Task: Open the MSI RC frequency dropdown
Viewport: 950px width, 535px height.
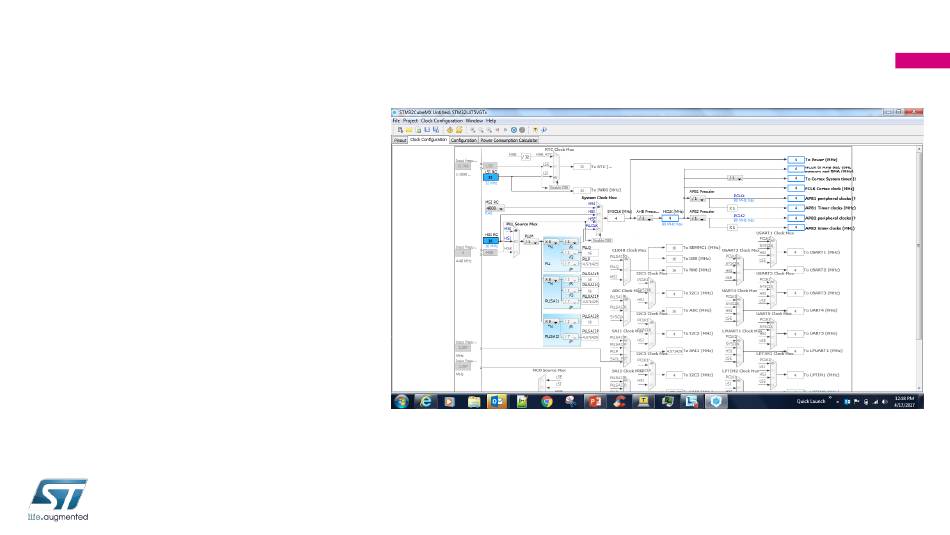Action: pos(494,208)
